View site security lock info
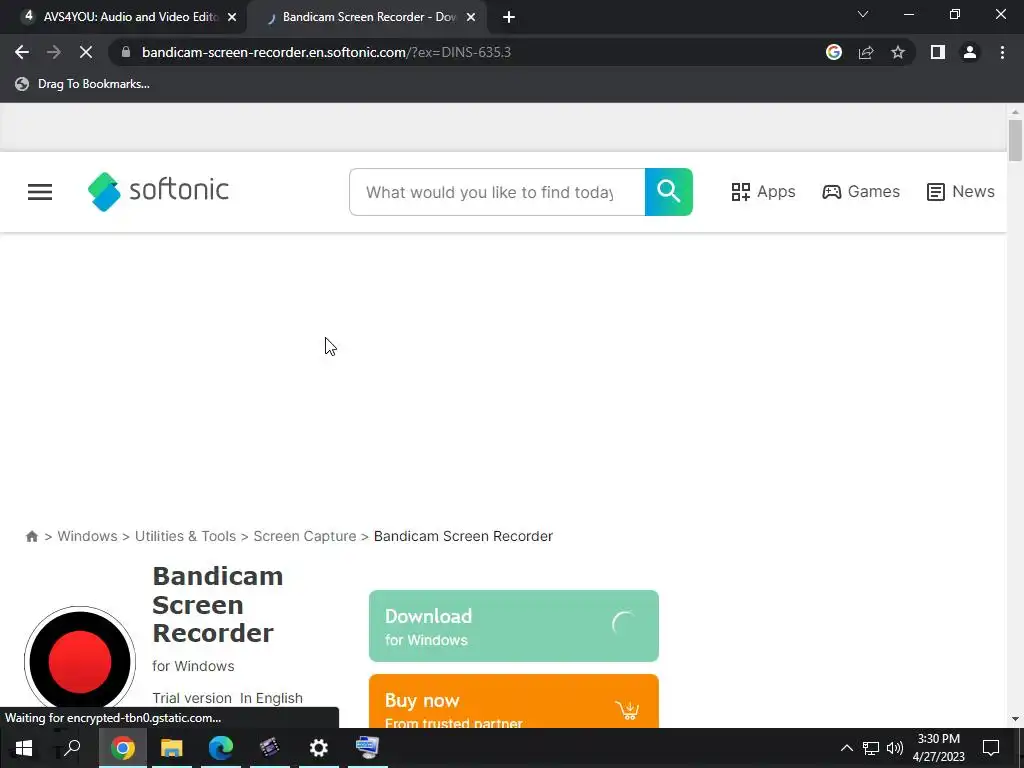This screenshot has width=1024, height=768. [126, 52]
